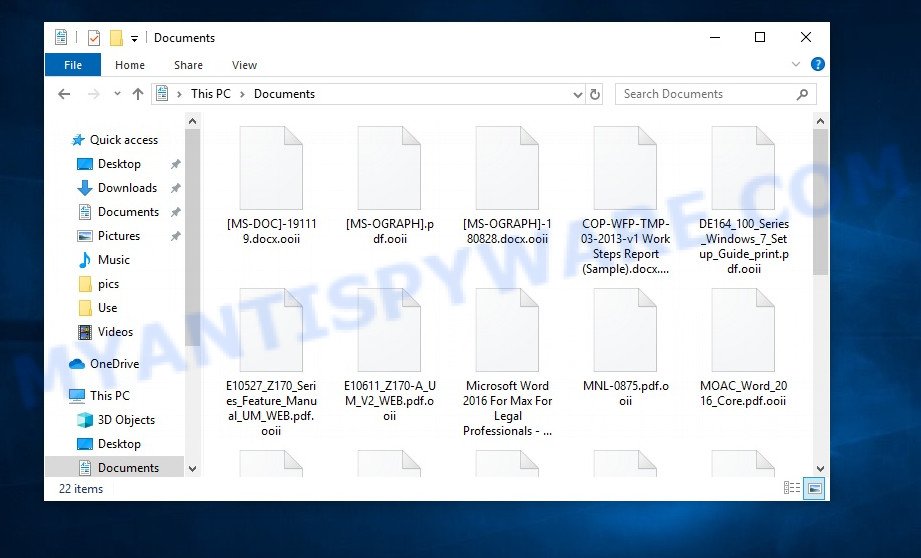The image size is (921, 558).
Task: Click the title bar document icon
Action: point(60,38)
